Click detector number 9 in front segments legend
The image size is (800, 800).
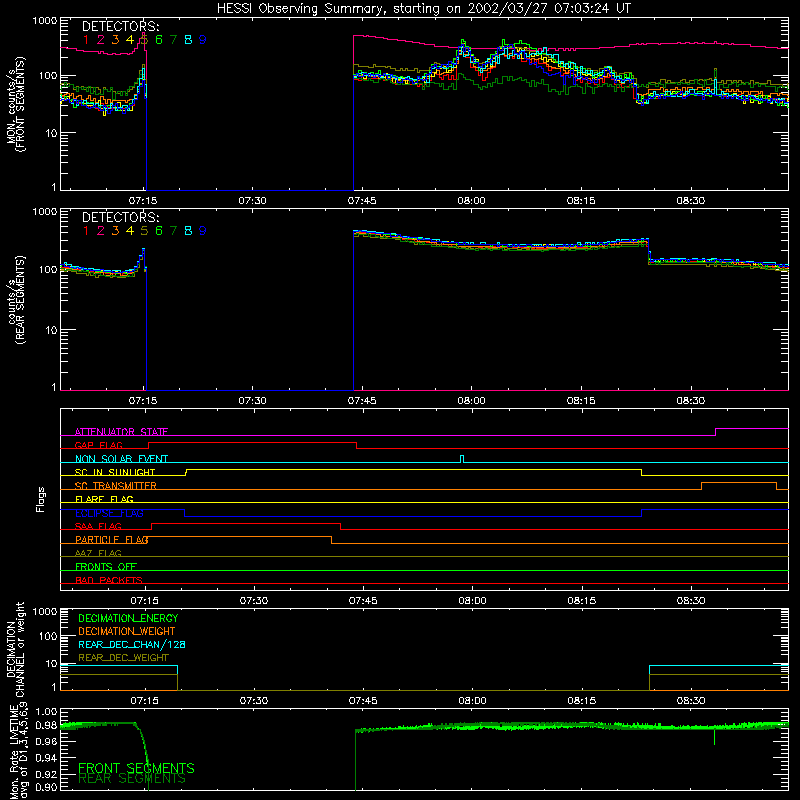(203, 40)
